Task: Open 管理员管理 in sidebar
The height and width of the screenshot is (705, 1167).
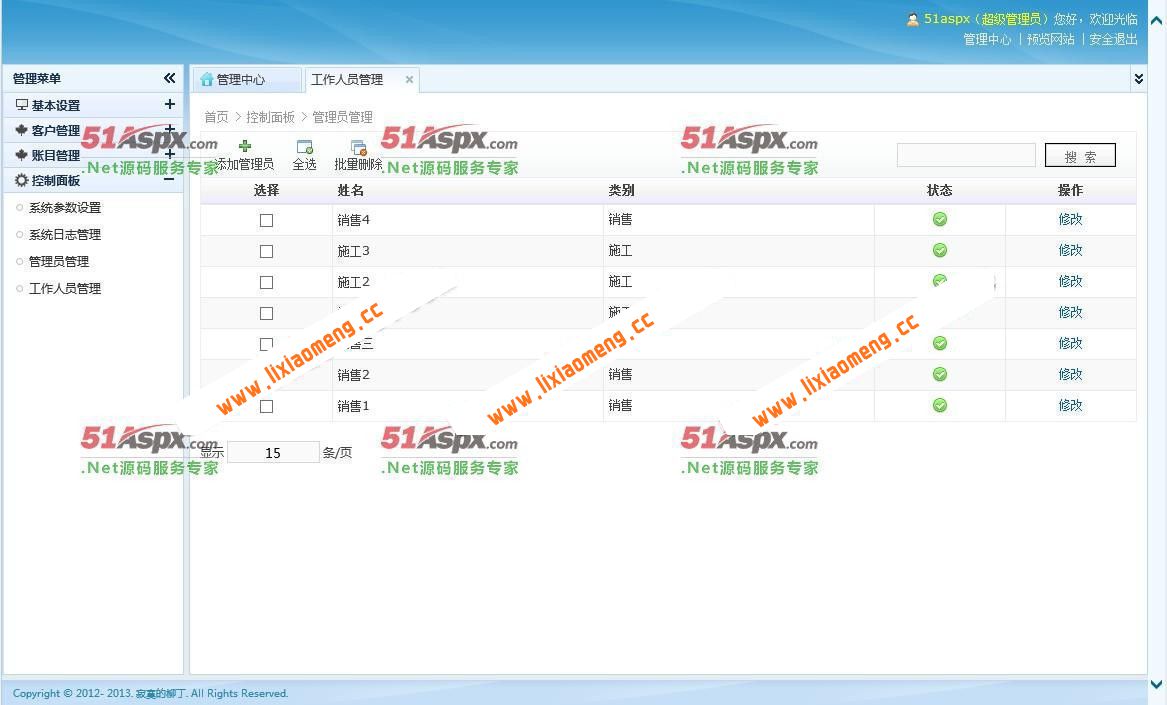Action: pos(59,261)
